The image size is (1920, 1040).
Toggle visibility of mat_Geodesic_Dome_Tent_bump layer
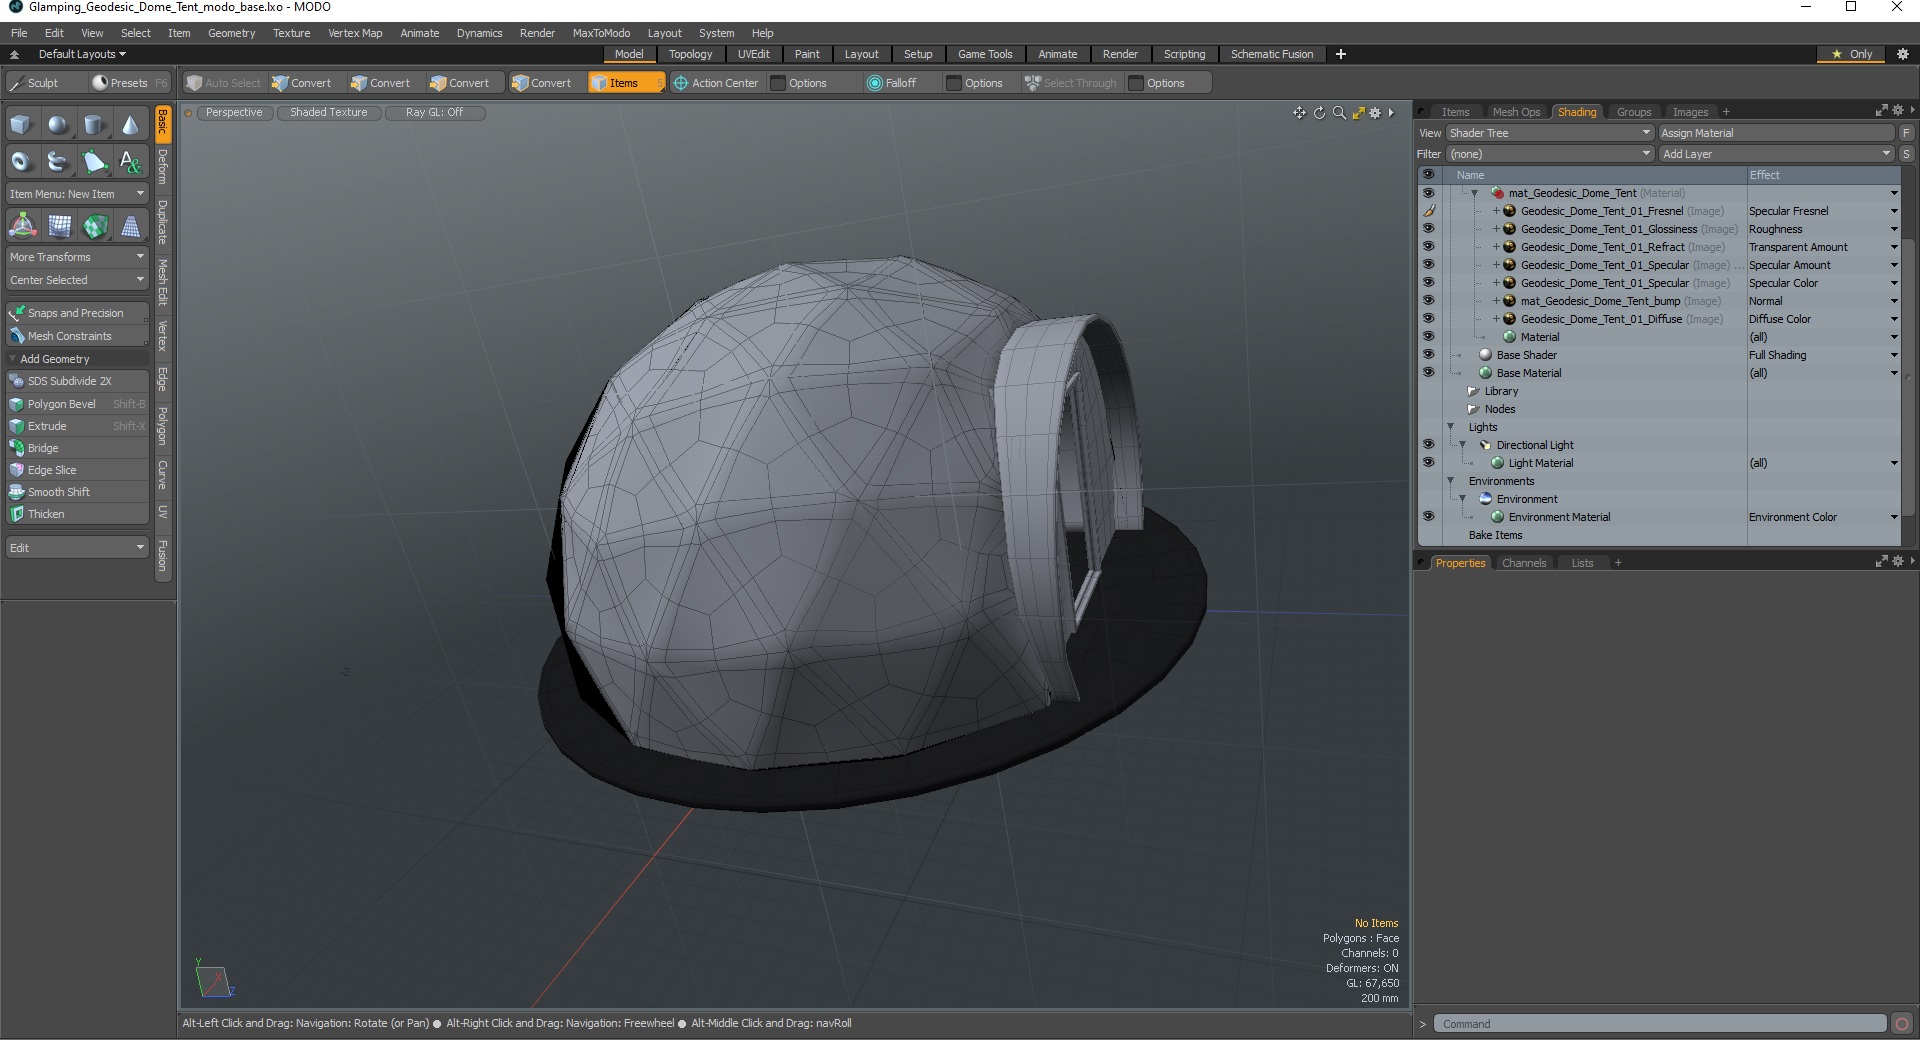coord(1428,301)
